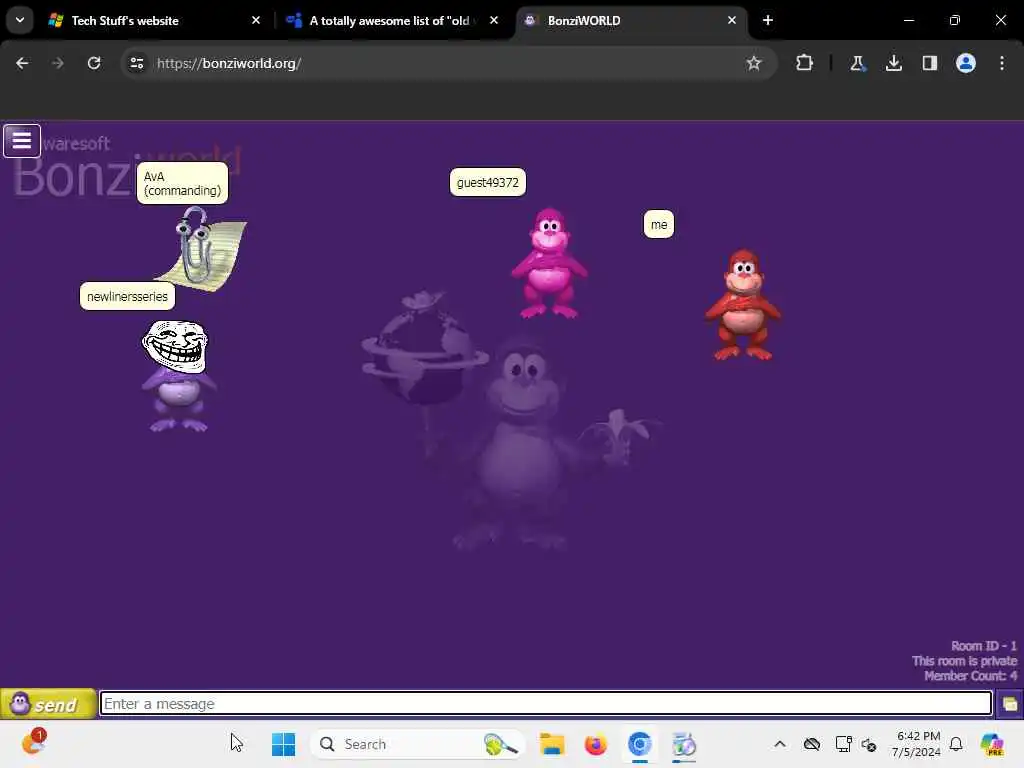Screen dimensions: 1024x768
Task: Open the browser three-dot menu
Action: pyautogui.click(x=1002, y=63)
